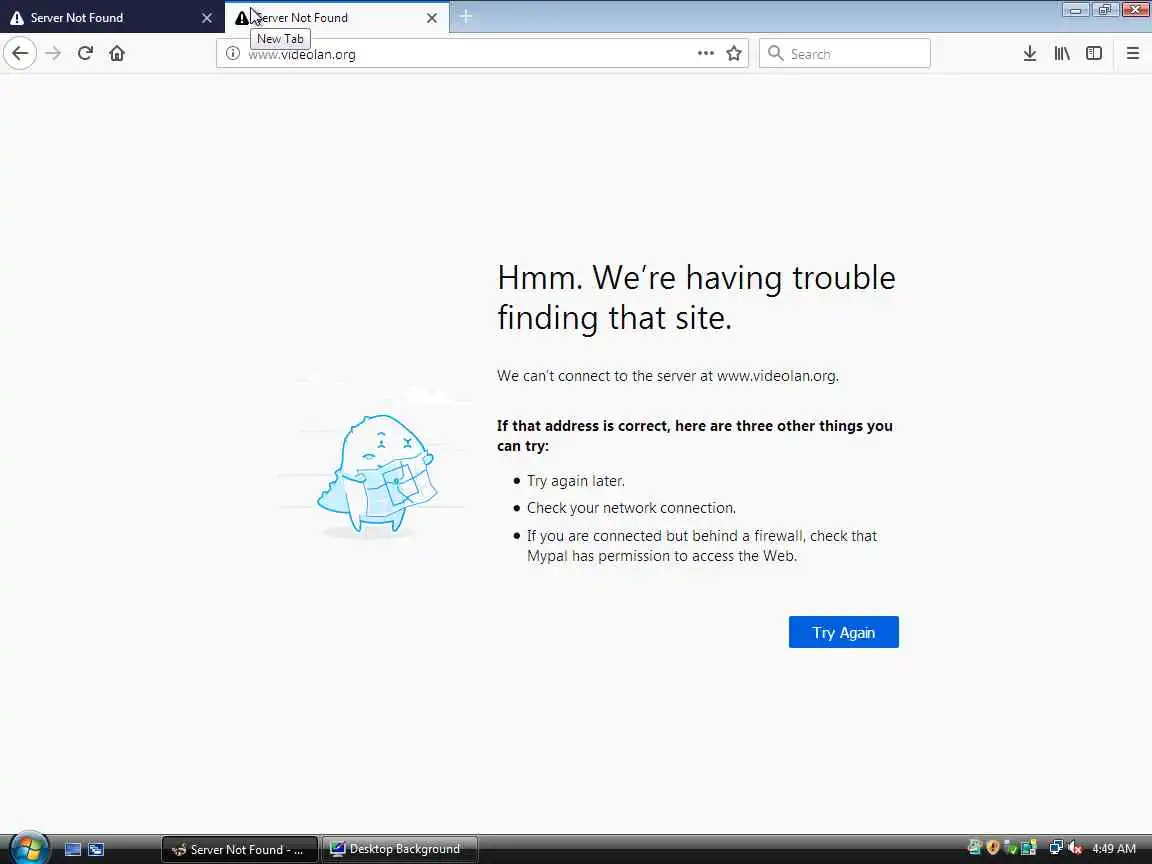Click Switch between windows quick launch icon
The height and width of the screenshot is (864, 1152).
click(x=96, y=849)
